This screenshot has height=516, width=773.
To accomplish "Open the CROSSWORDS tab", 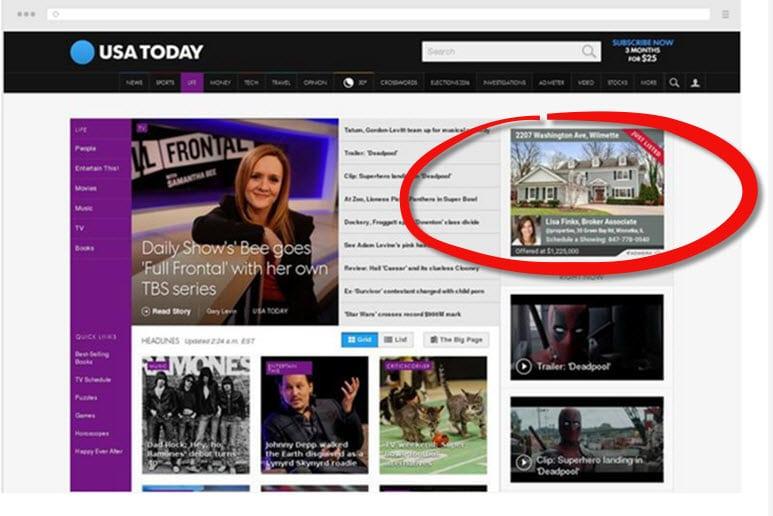I will pos(399,83).
